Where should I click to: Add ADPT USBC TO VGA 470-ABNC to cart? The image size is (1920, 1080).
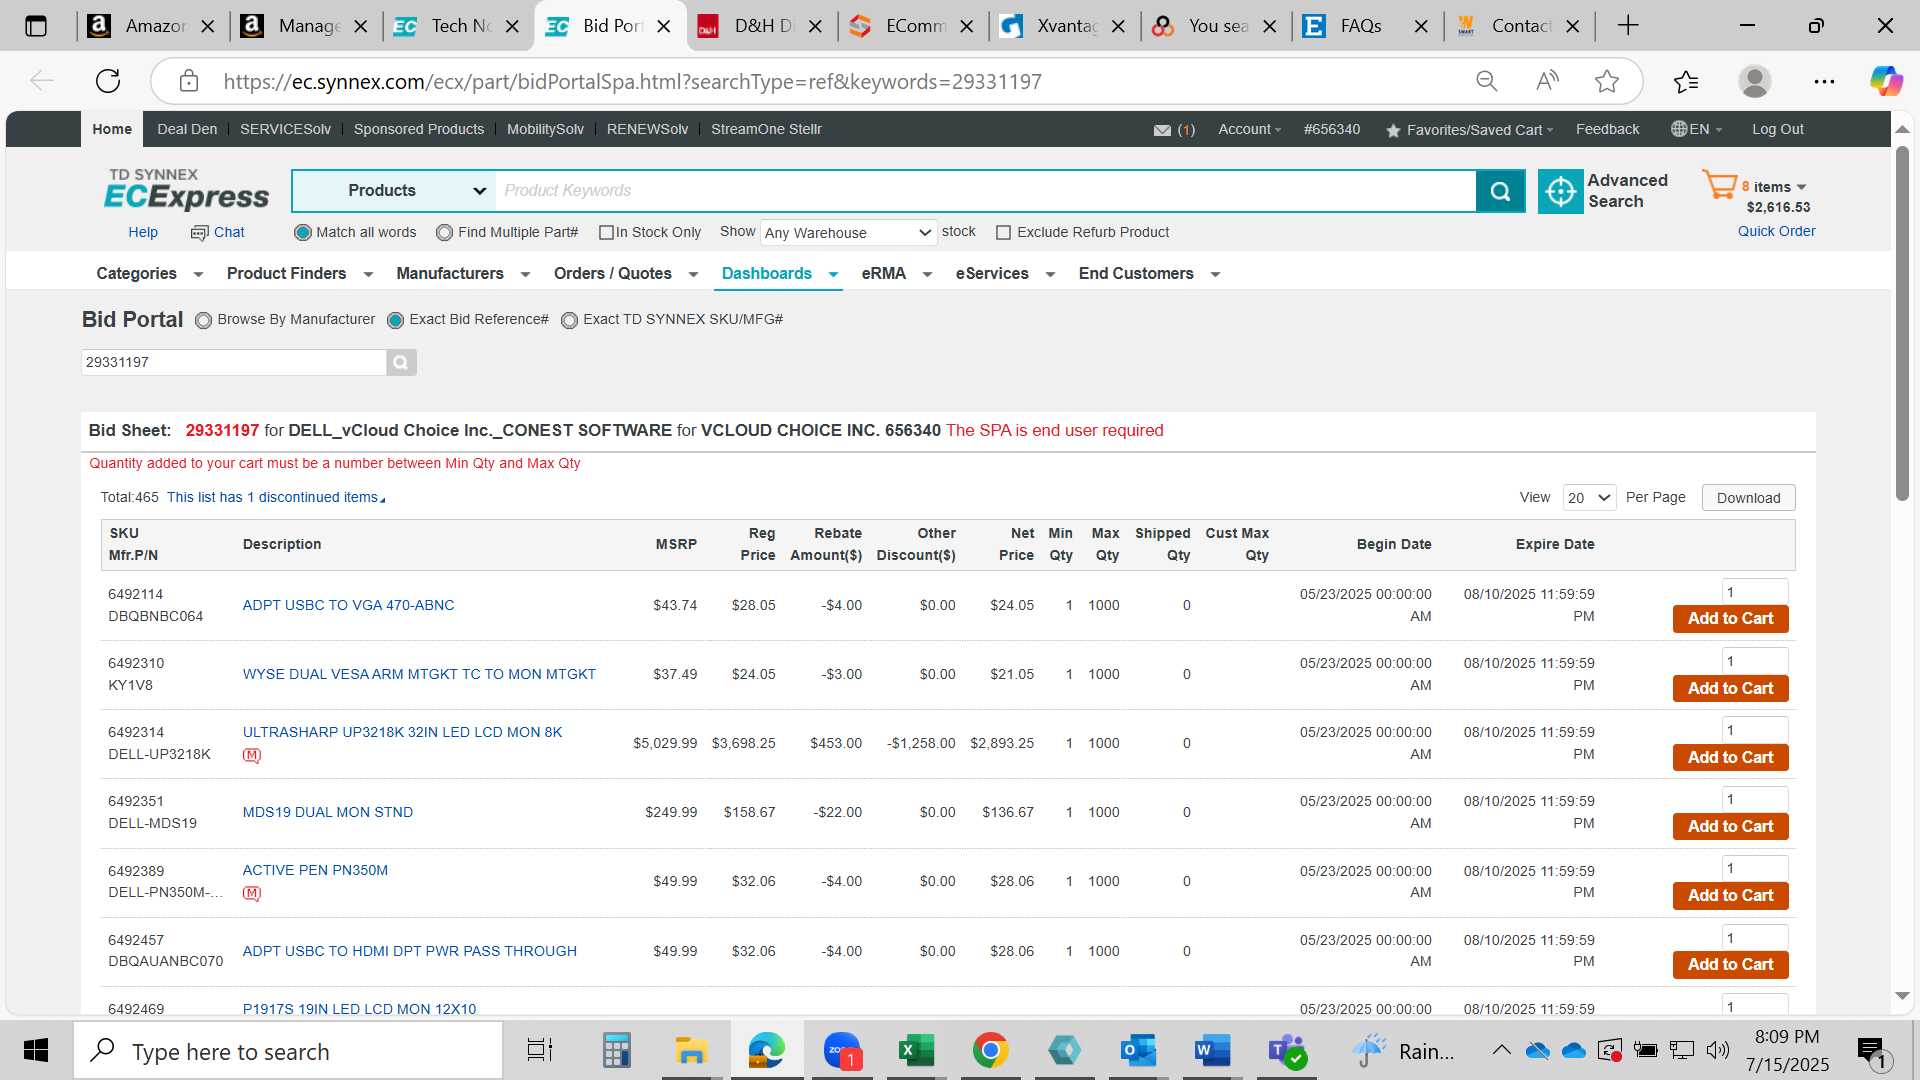click(x=1730, y=619)
